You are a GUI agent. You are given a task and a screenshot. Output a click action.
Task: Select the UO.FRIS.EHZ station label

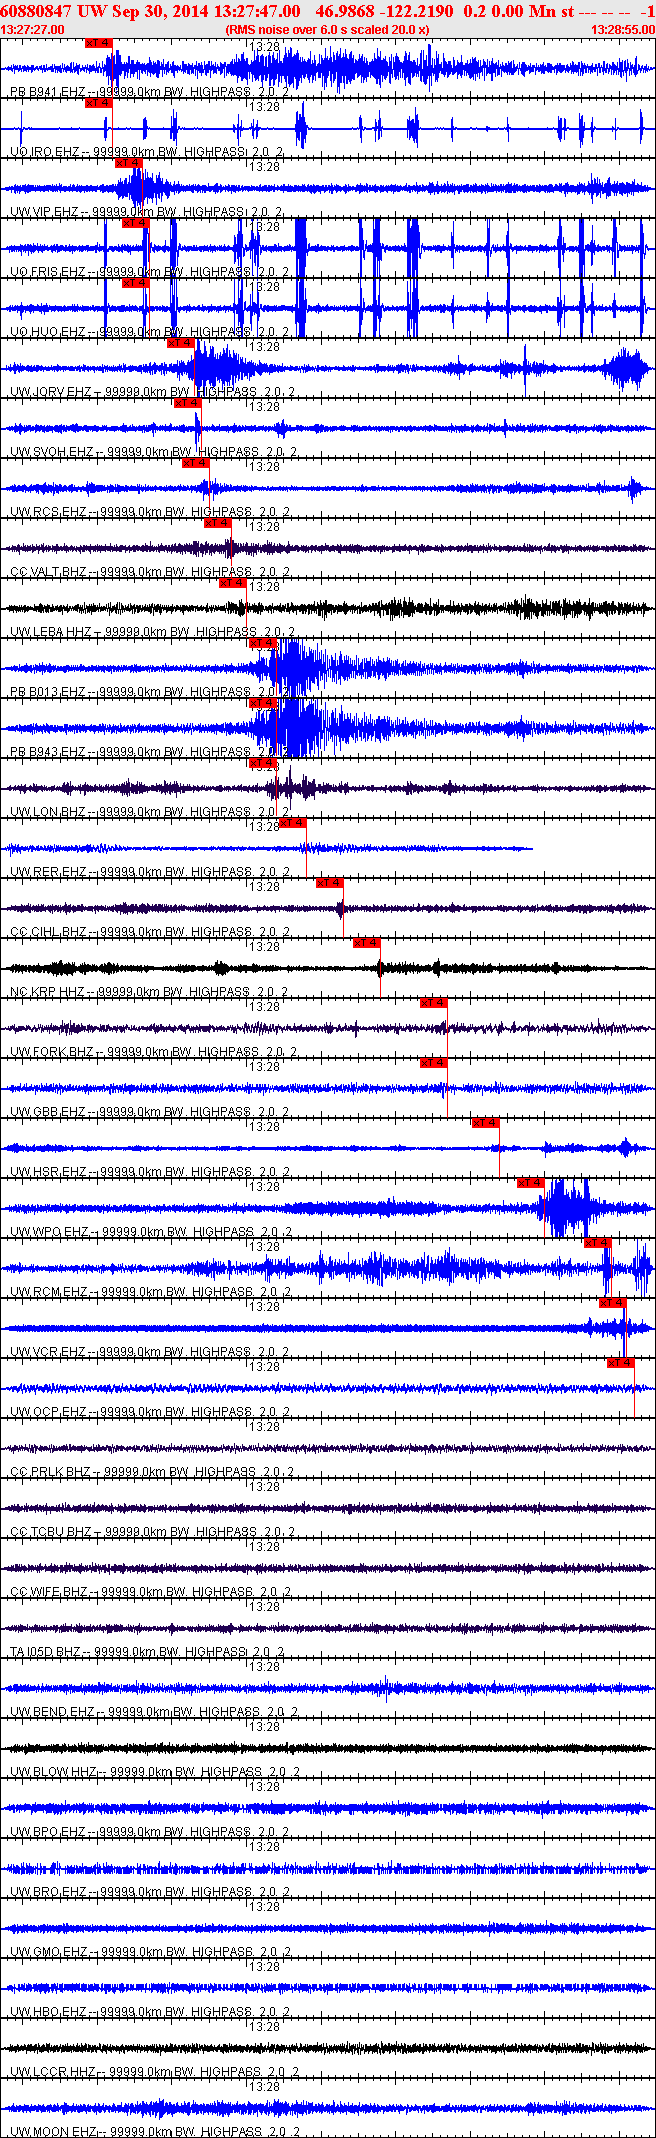(x=47, y=272)
